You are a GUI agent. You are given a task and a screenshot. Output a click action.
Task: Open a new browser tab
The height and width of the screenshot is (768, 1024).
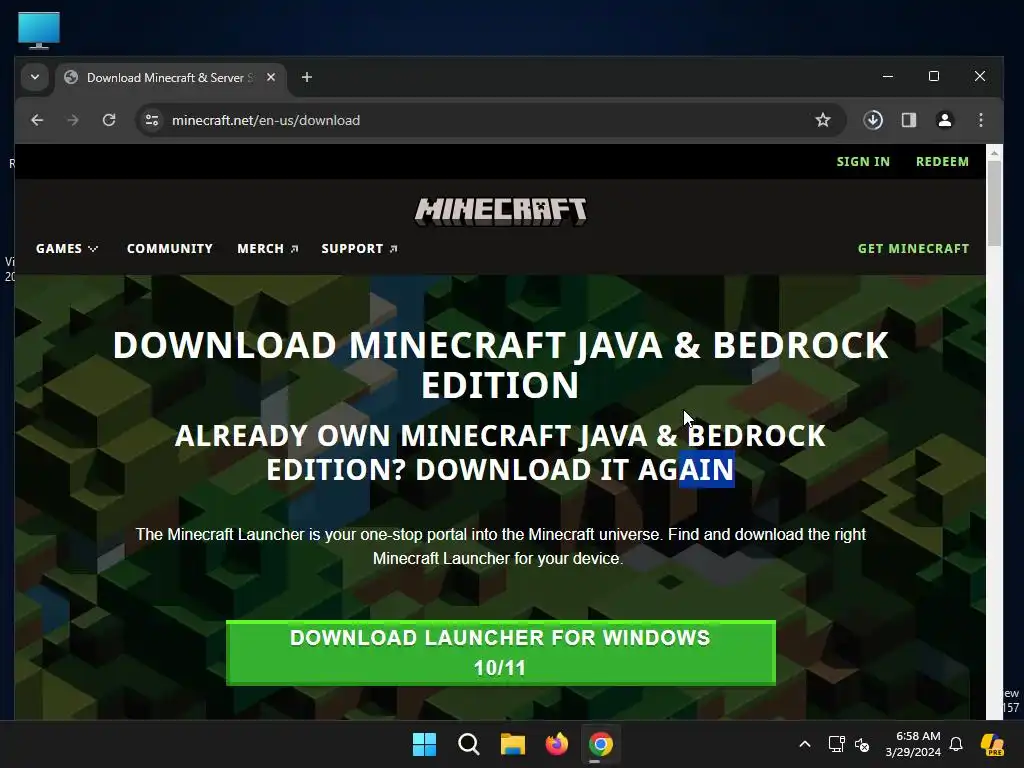point(307,77)
